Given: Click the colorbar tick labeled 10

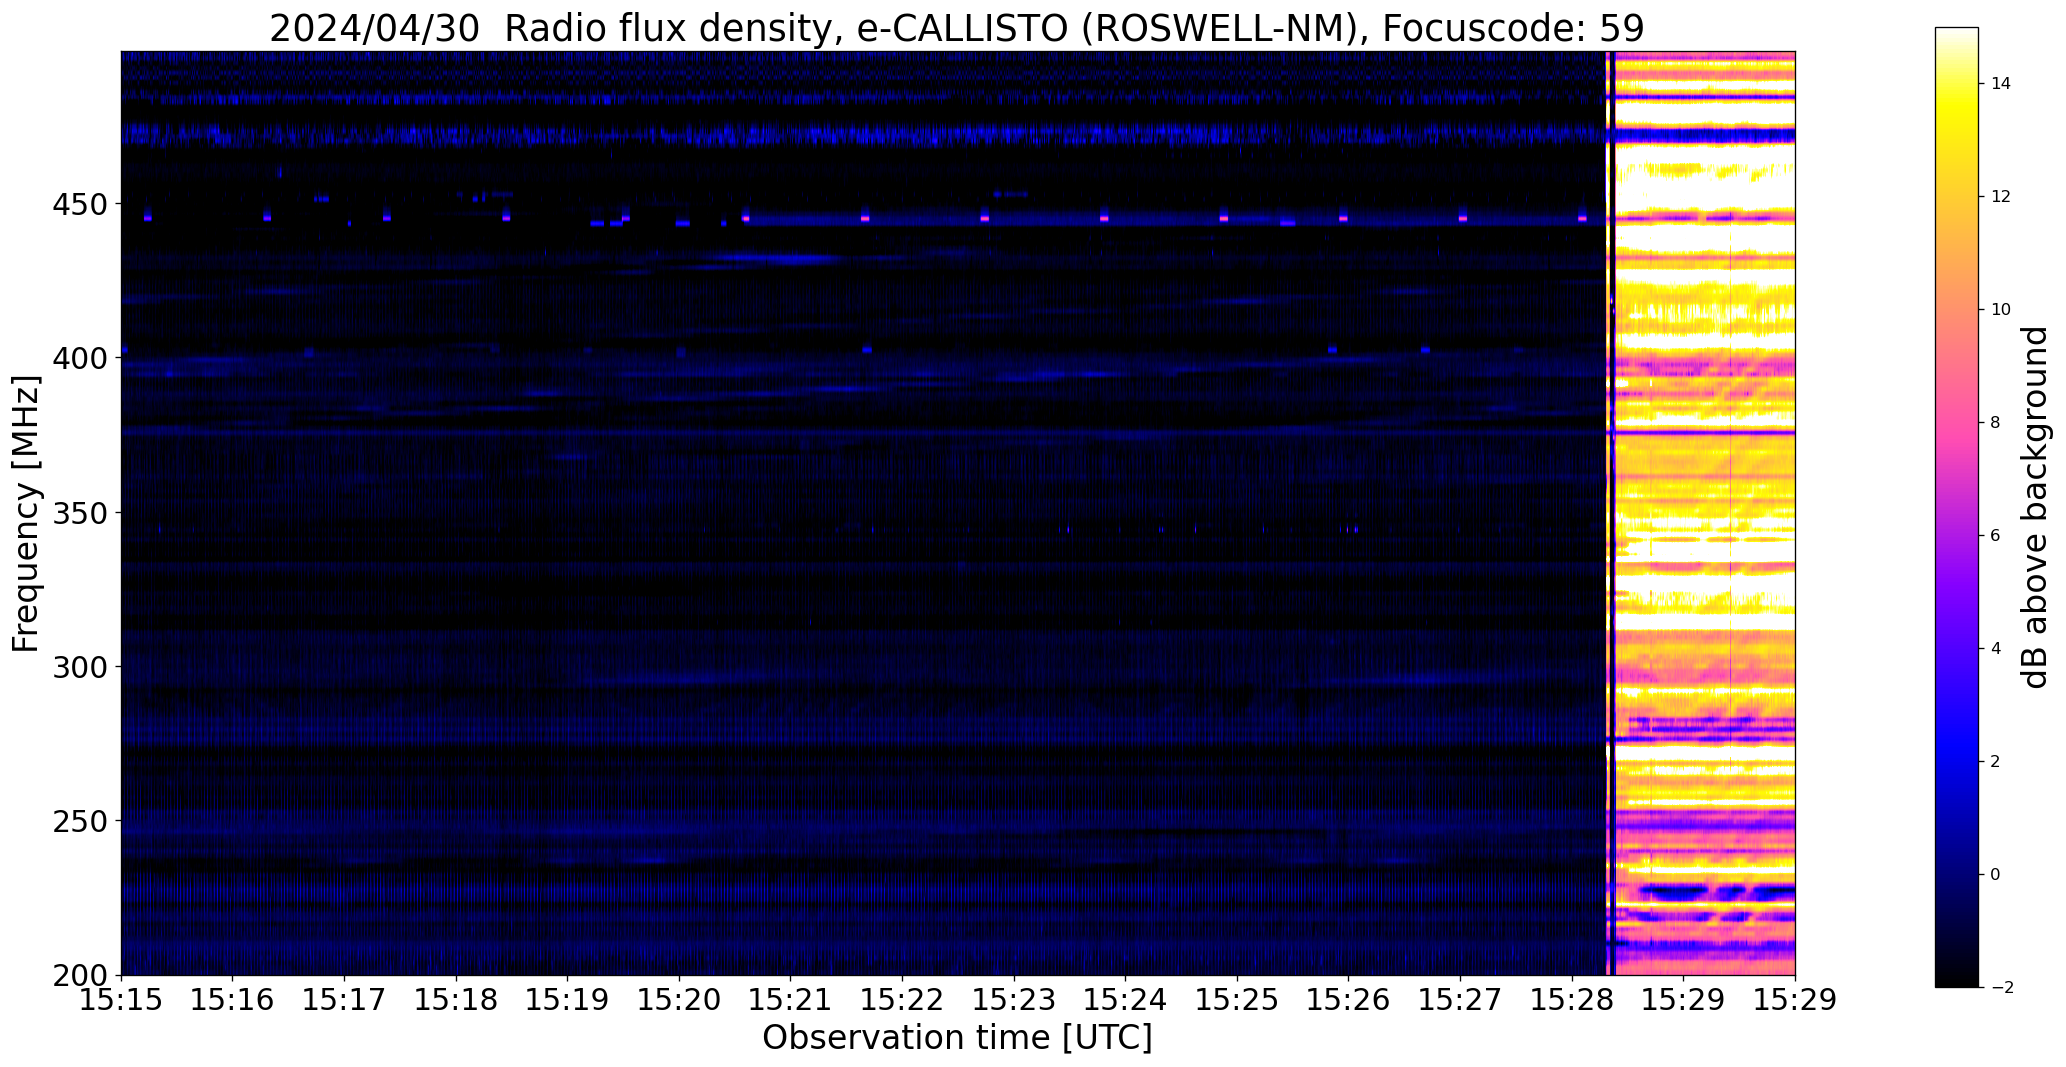Looking at the screenshot, I should pos(2000,310).
